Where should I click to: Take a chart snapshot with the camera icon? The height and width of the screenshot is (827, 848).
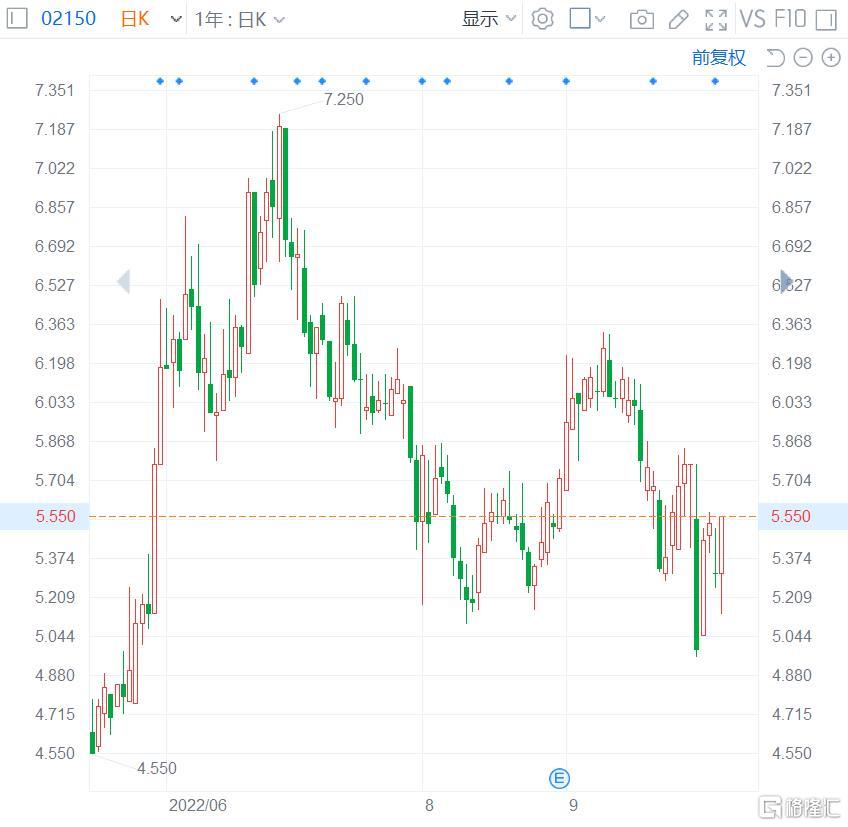point(642,19)
